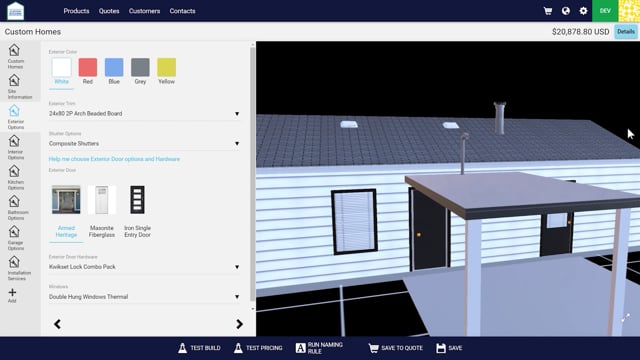640x360 pixels.
Task: Run Test Build
Action: coord(199,348)
